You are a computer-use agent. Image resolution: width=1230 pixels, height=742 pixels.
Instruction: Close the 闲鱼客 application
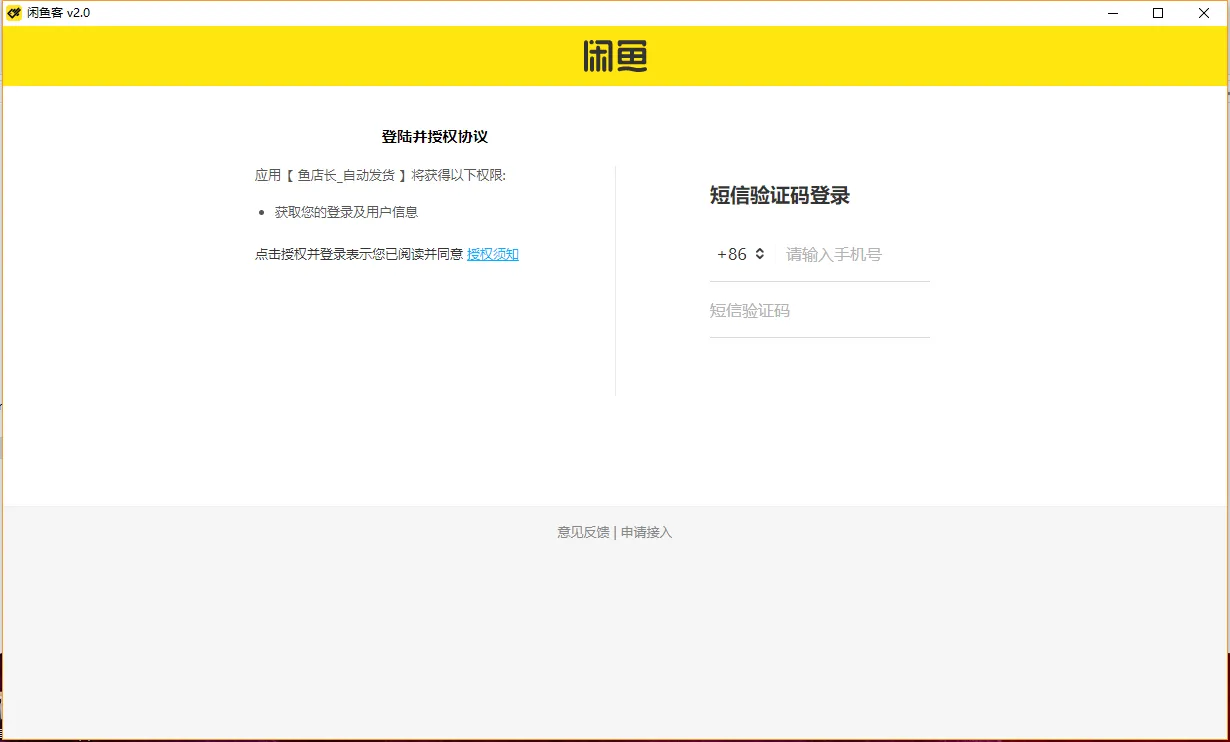point(1203,13)
